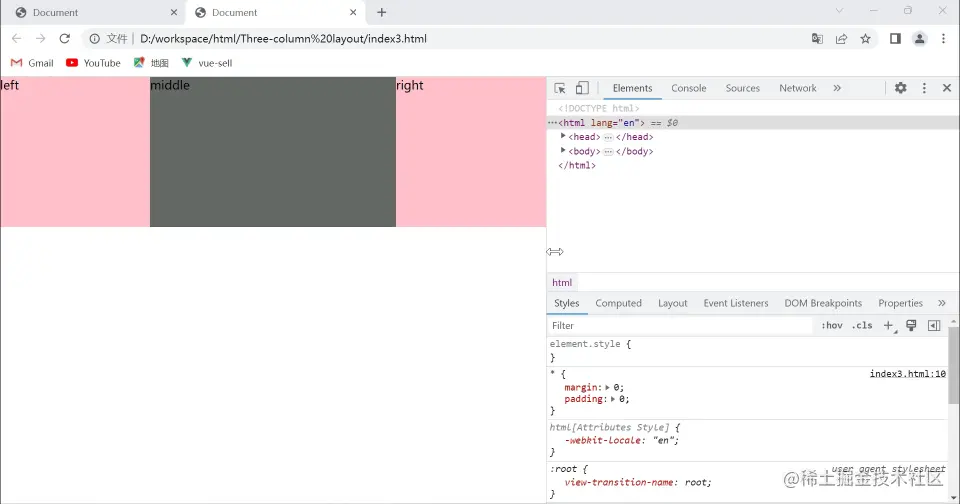
Task: Expand the body element node
Action: pyautogui.click(x=563, y=151)
